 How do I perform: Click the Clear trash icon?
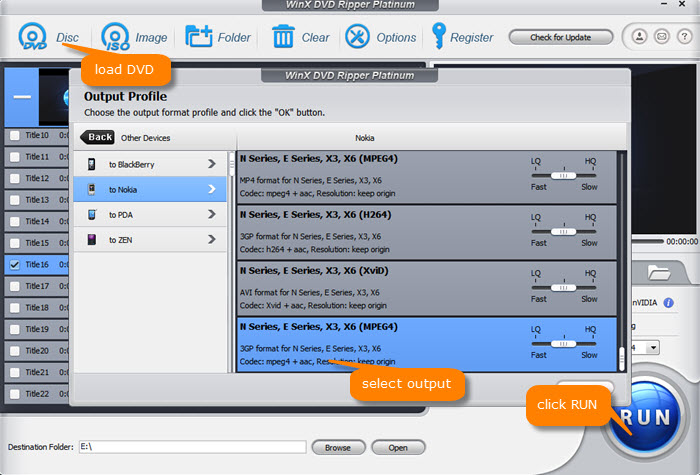click(x=283, y=37)
